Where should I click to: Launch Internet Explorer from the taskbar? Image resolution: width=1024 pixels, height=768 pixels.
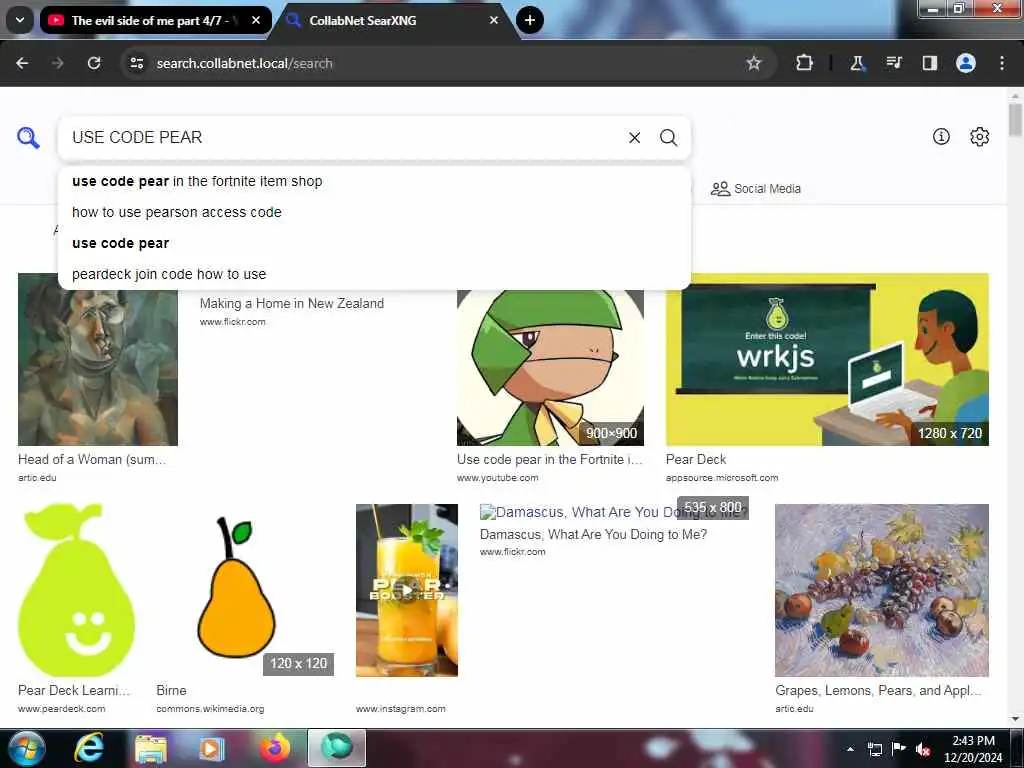tap(89, 748)
